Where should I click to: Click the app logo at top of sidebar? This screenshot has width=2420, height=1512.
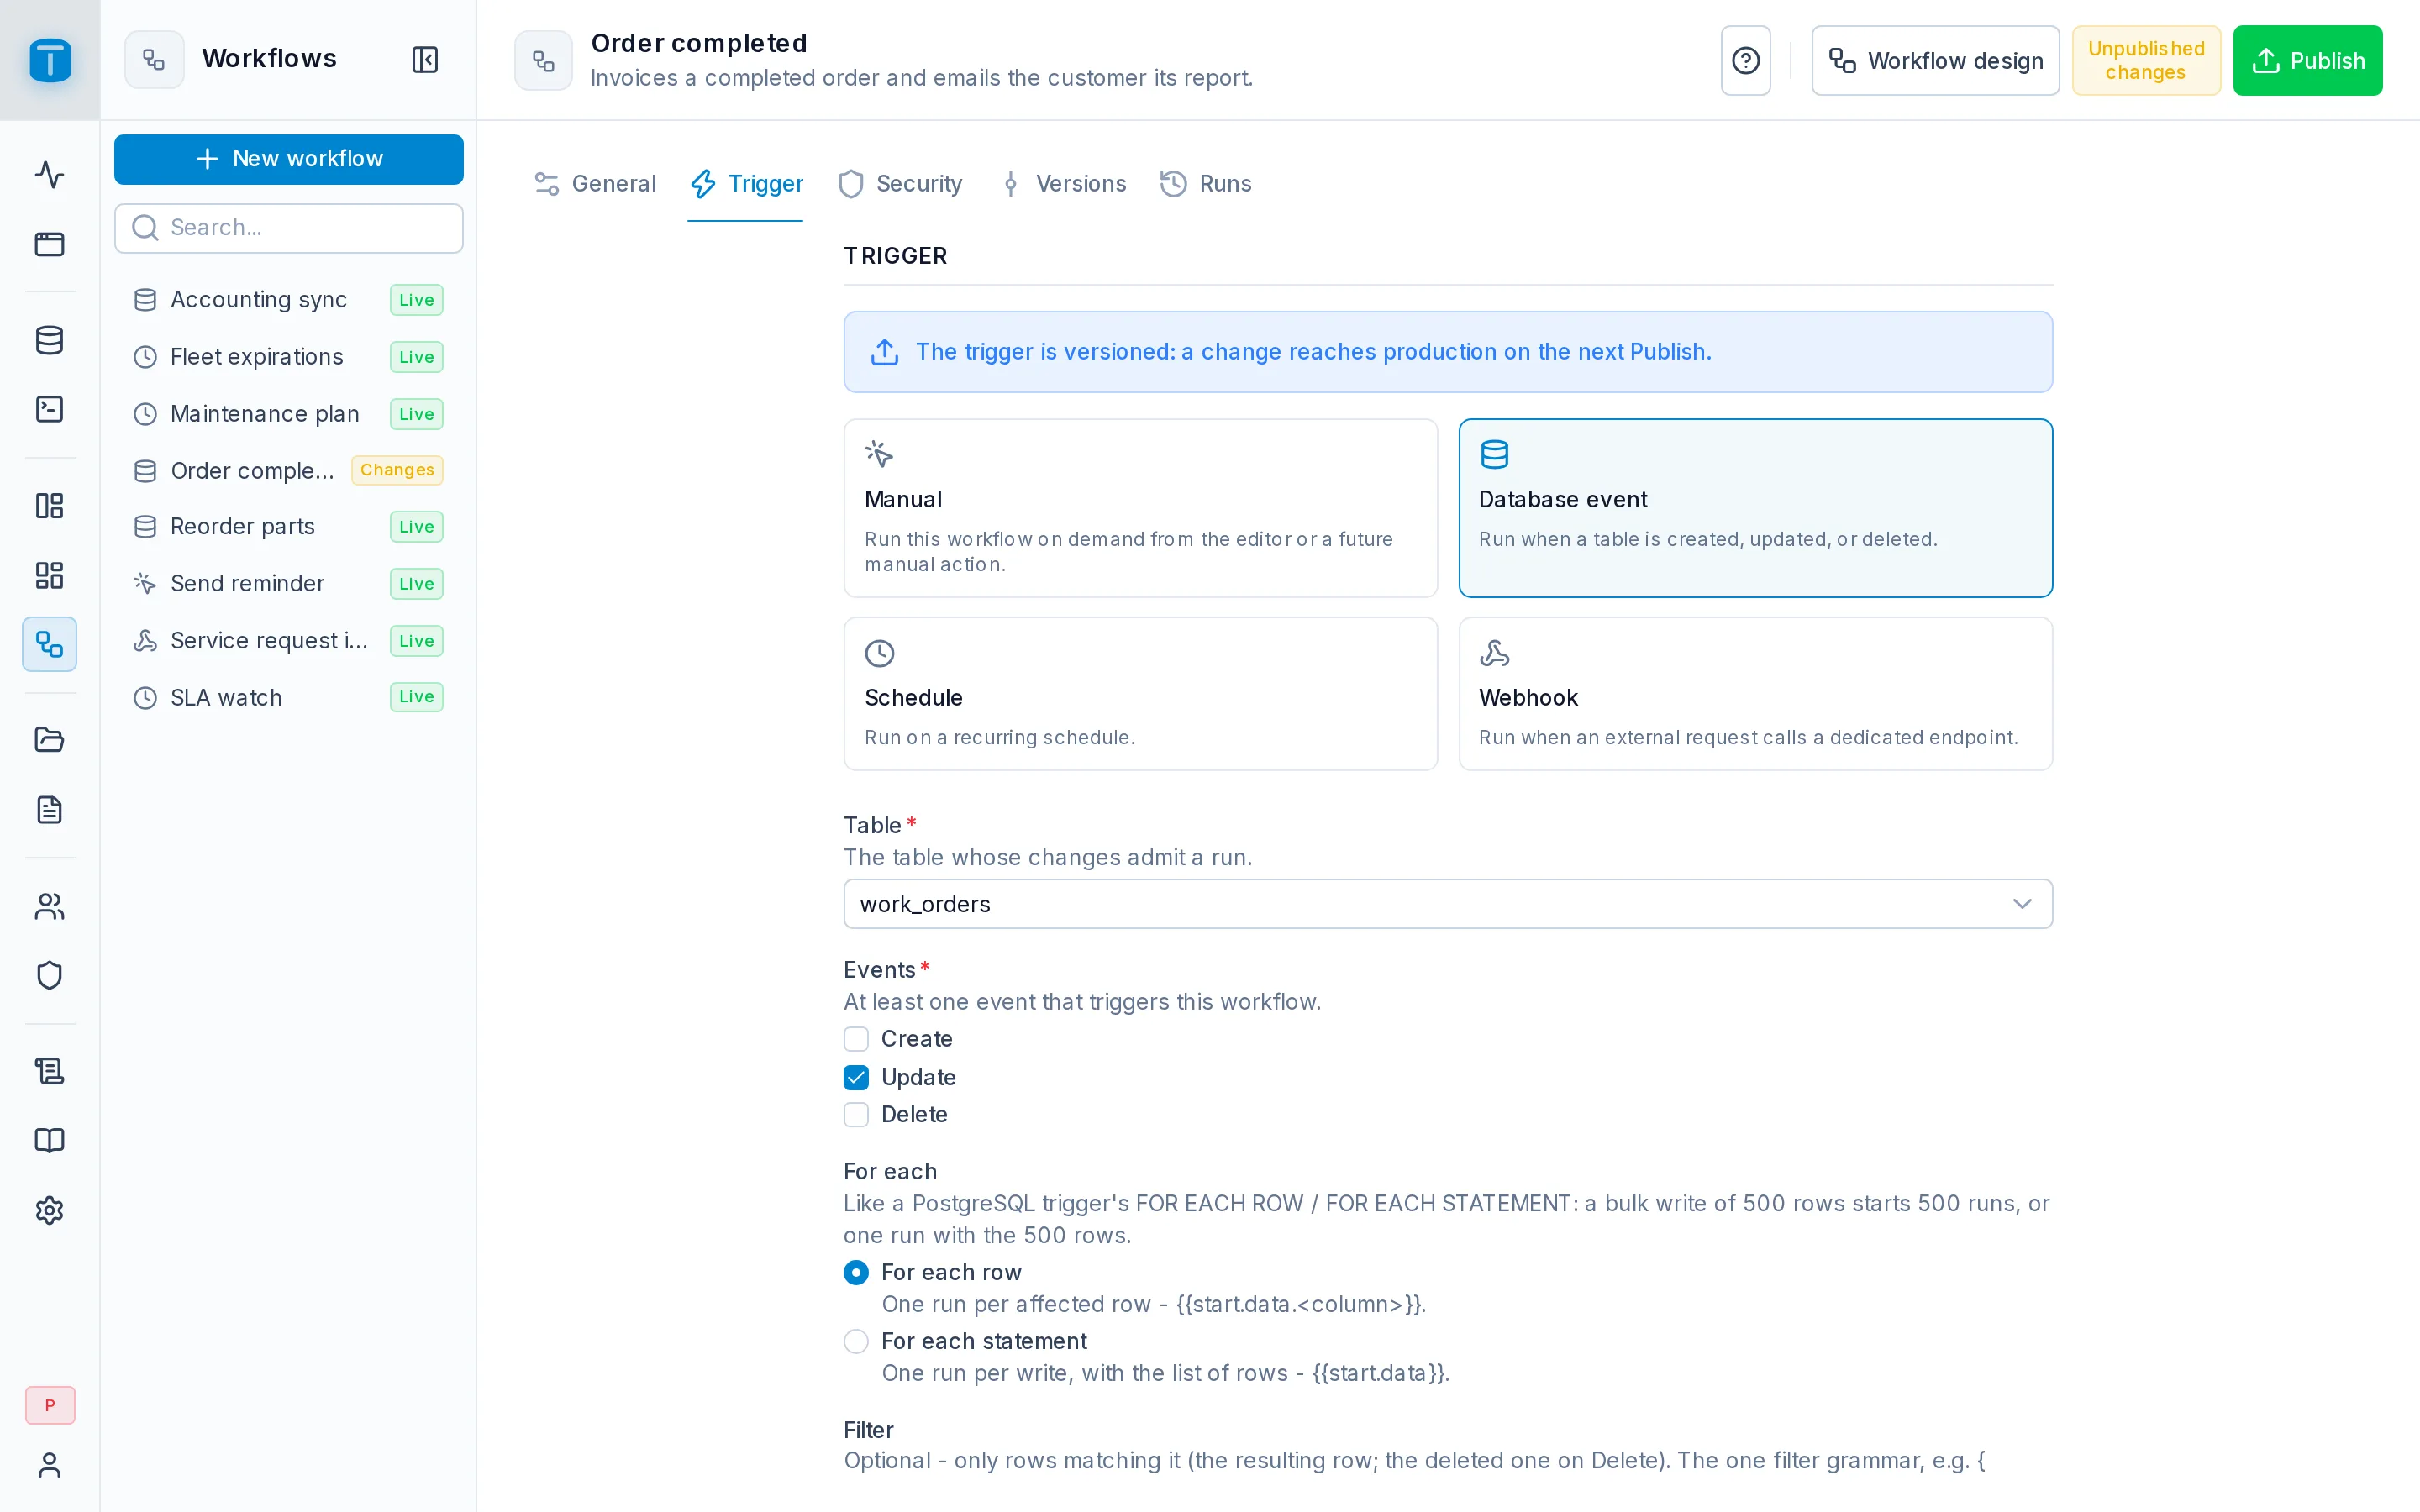point(50,60)
